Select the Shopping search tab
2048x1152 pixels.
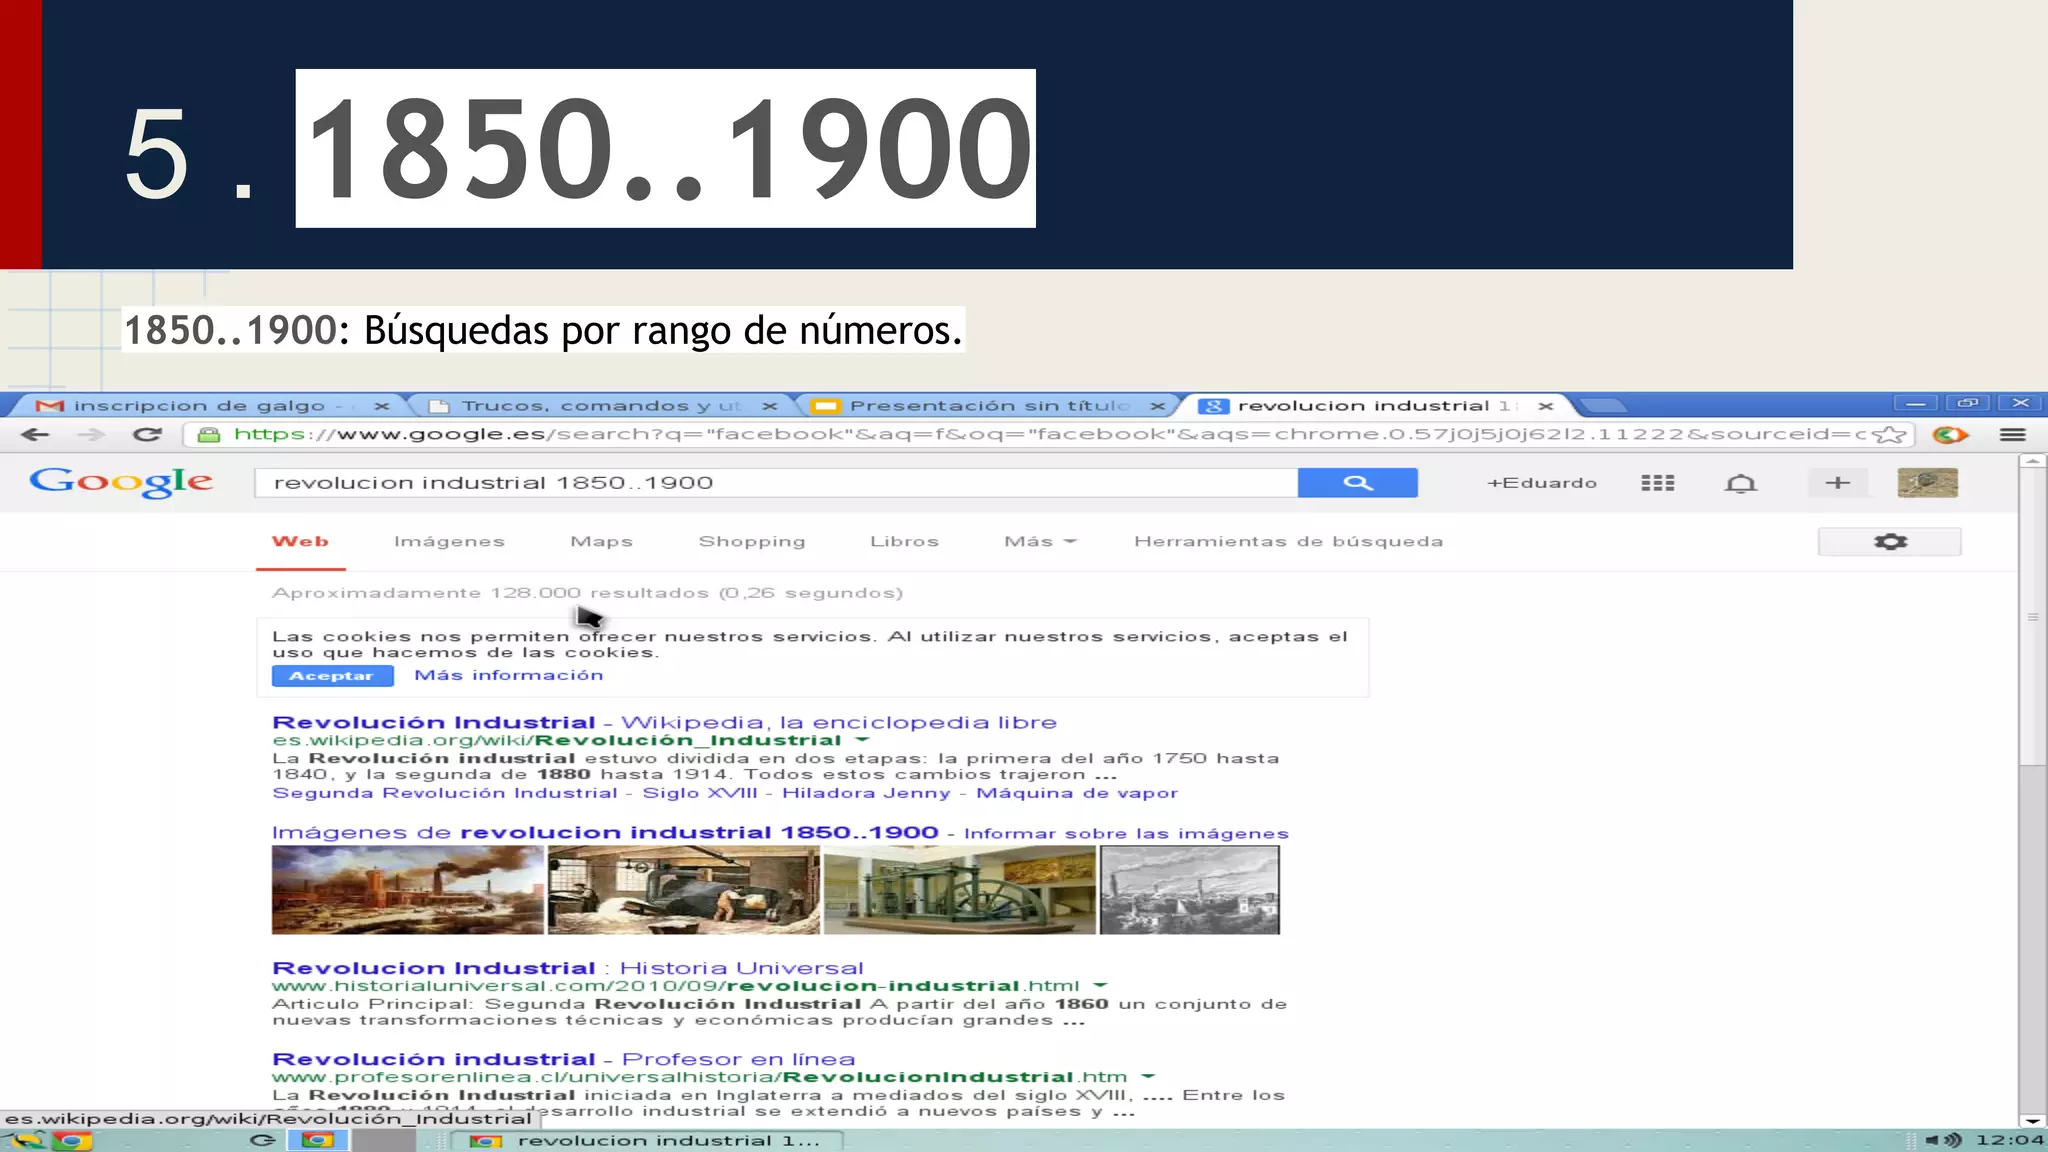pyautogui.click(x=751, y=541)
